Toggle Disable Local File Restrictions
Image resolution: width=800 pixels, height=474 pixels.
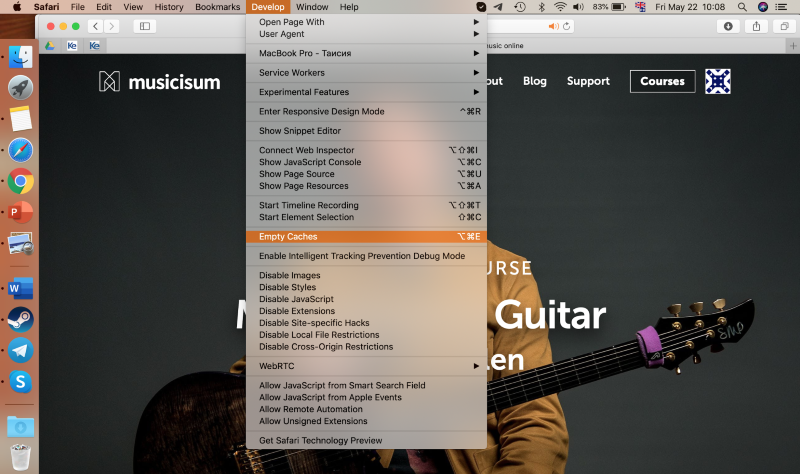click(x=366, y=335)
